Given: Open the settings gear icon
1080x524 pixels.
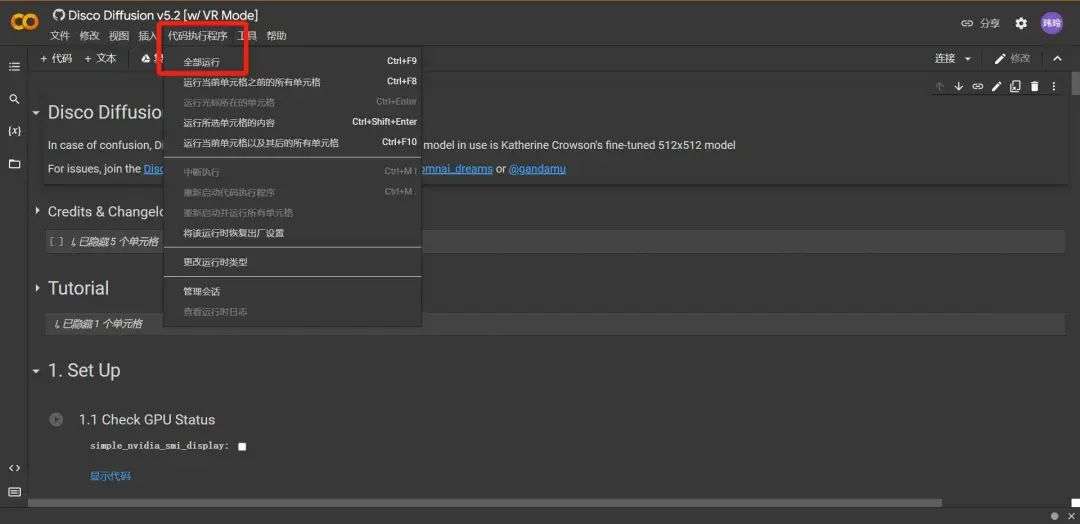Looking at the screenshot, I should [x=1021, y=23].
